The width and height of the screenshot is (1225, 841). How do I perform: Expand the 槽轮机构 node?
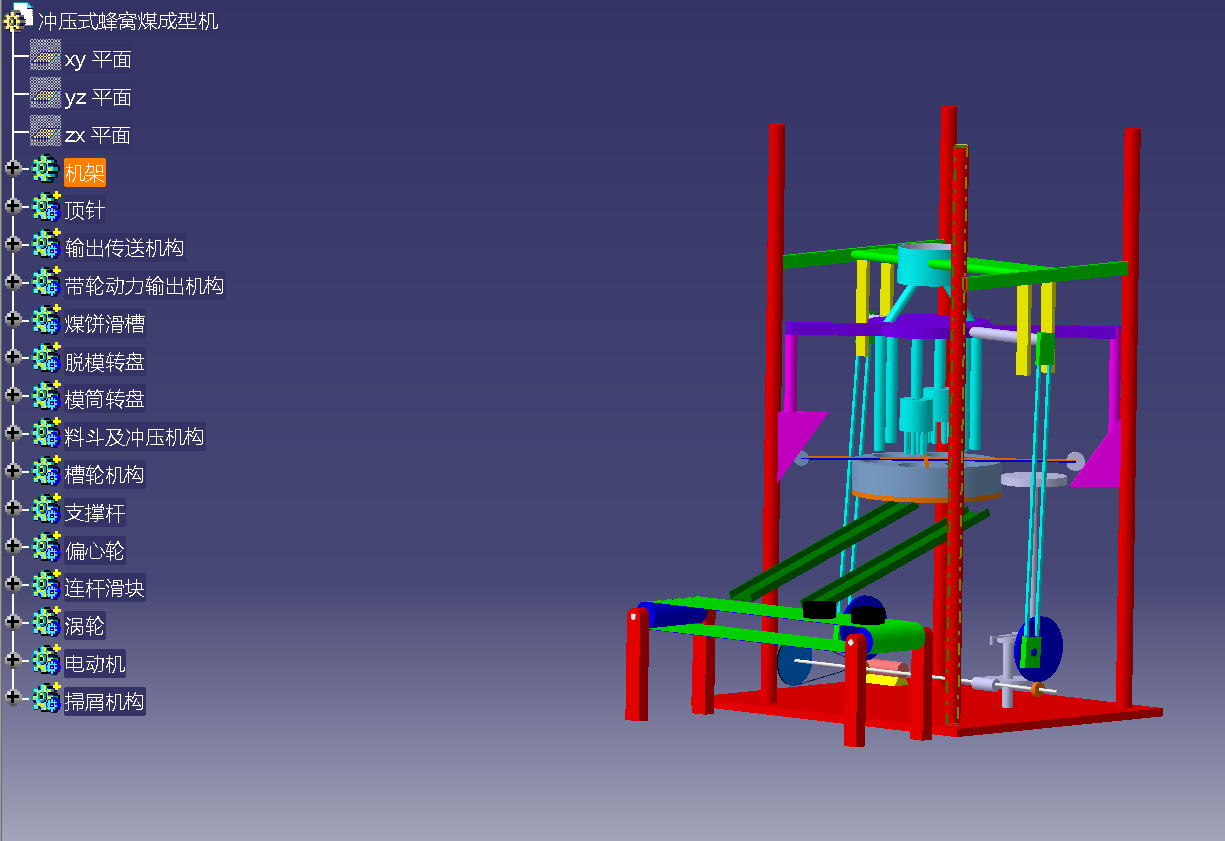[13, 470]
